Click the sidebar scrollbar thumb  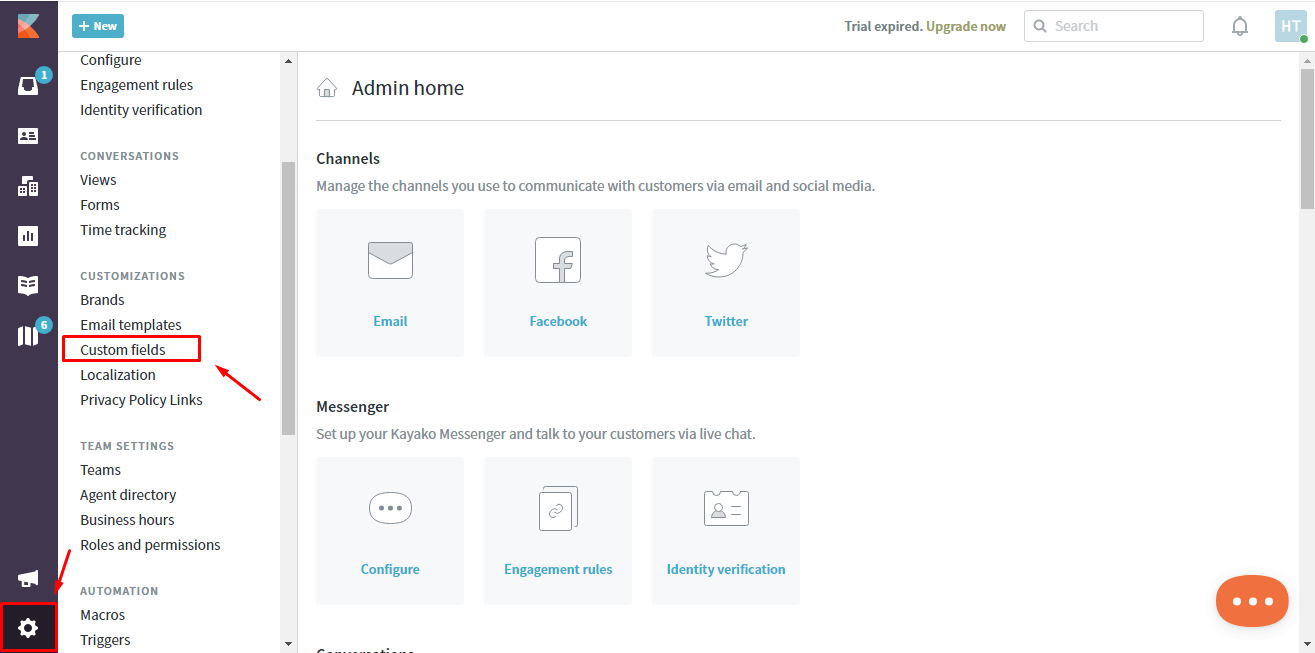[x=289, y=298]
